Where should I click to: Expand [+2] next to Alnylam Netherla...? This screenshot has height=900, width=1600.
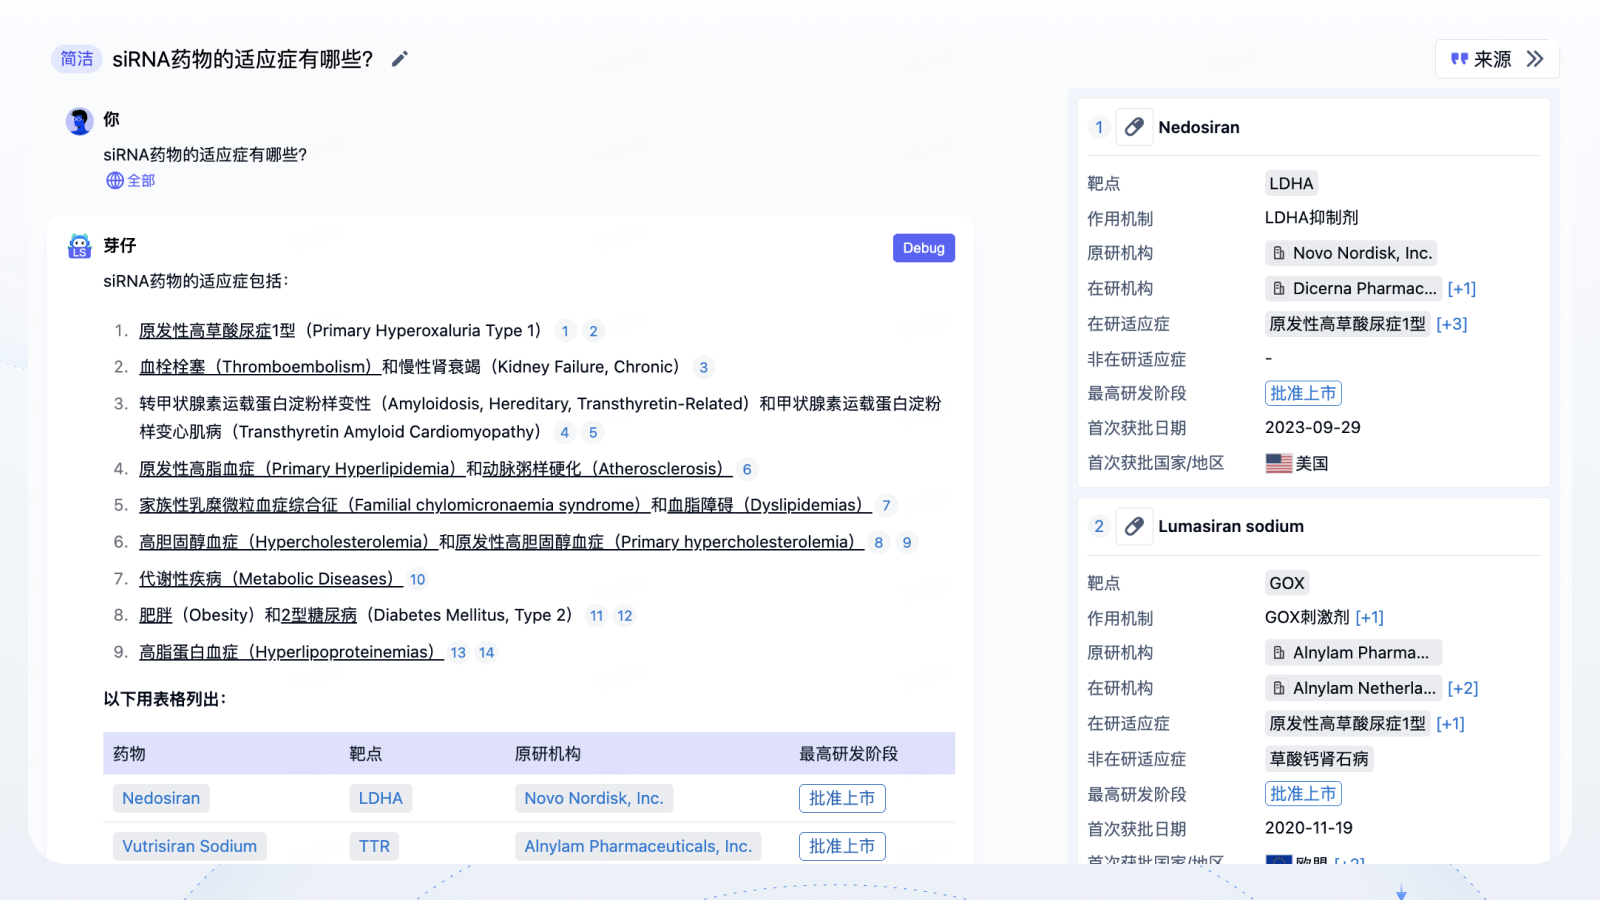(x=1462, y=688)
